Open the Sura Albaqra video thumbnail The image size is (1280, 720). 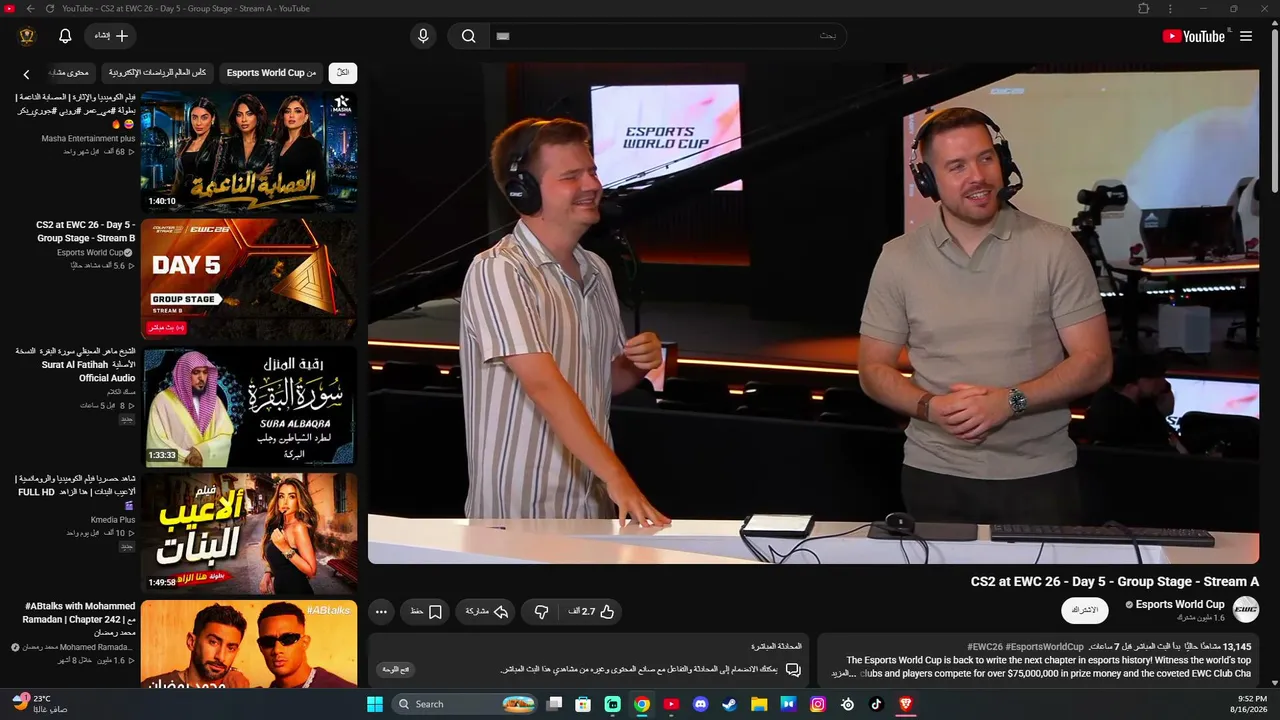click(x=249, y=407)
